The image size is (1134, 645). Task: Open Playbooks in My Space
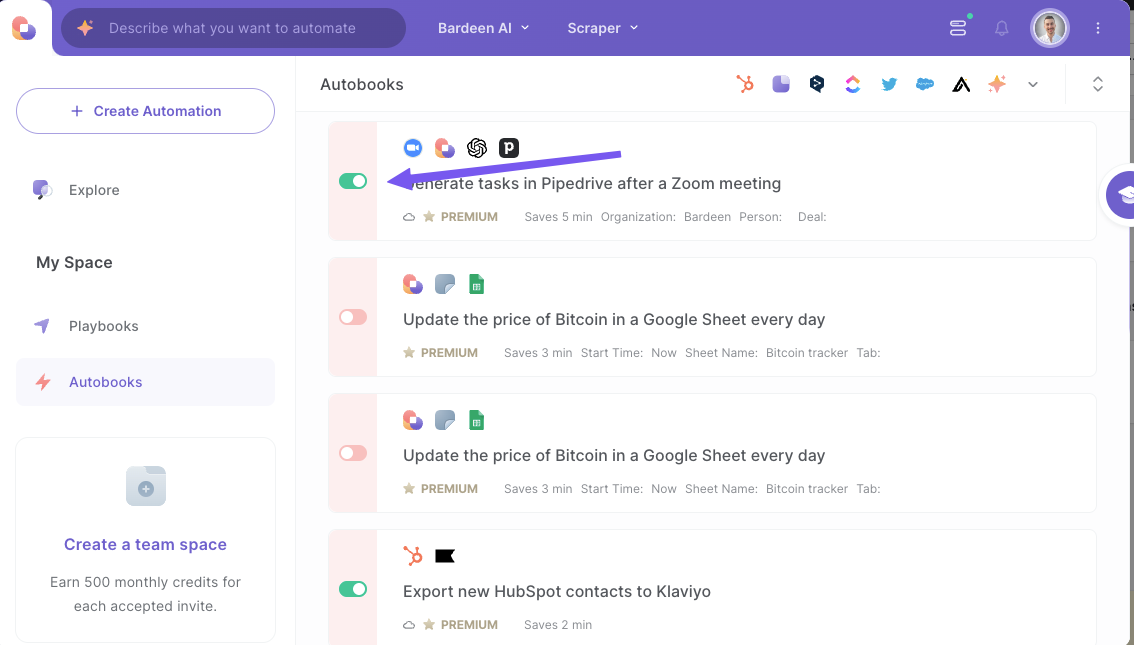tap(103, 326)
